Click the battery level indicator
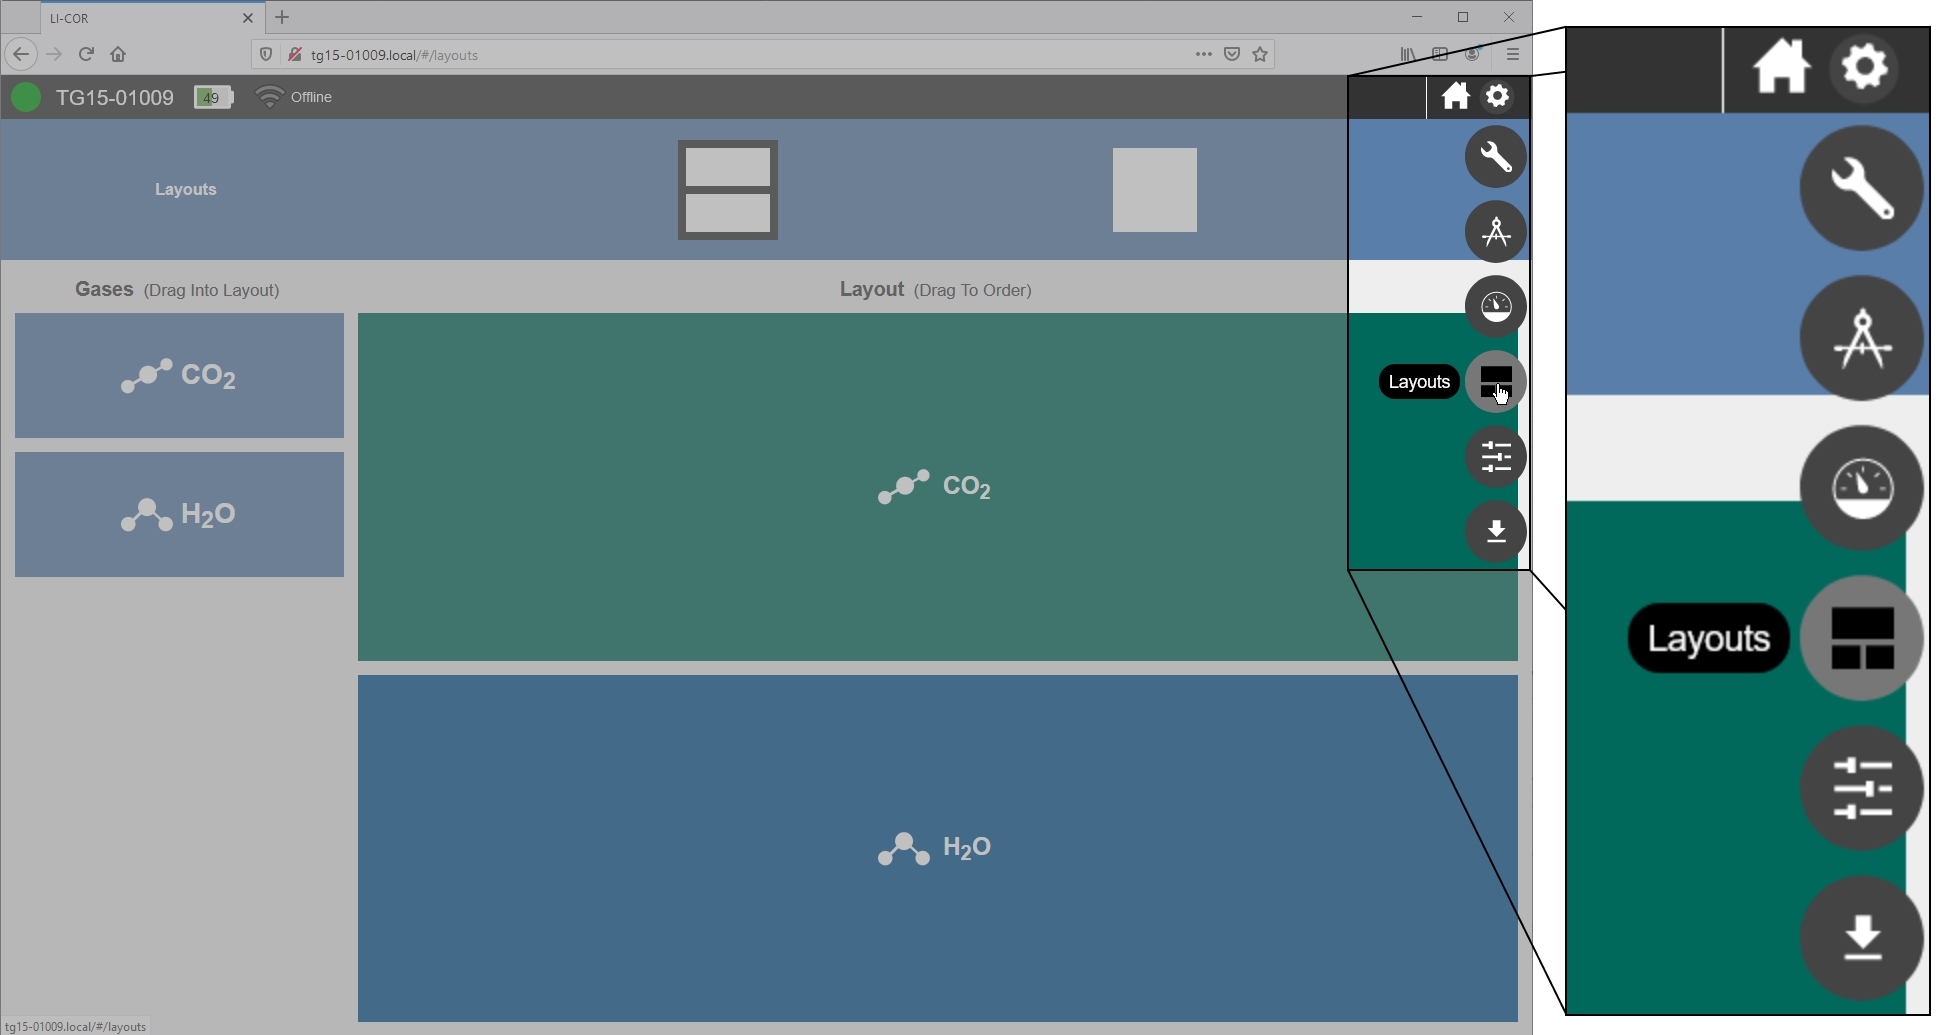The image size is (1940, 1035). [x=213, y=97]
